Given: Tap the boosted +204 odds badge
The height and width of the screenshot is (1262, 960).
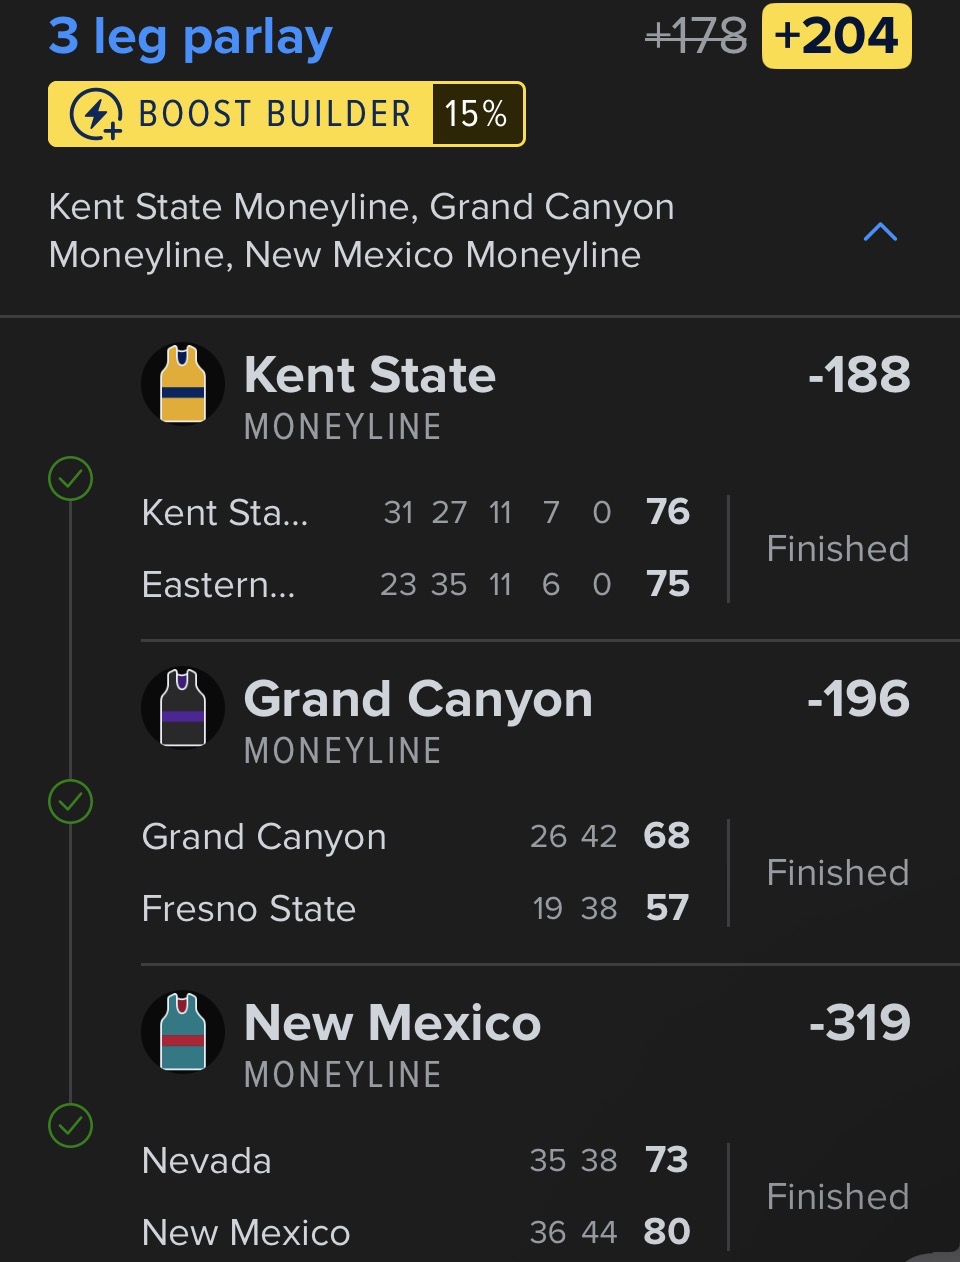Looking at the screenshot, I should coord(836,37).
